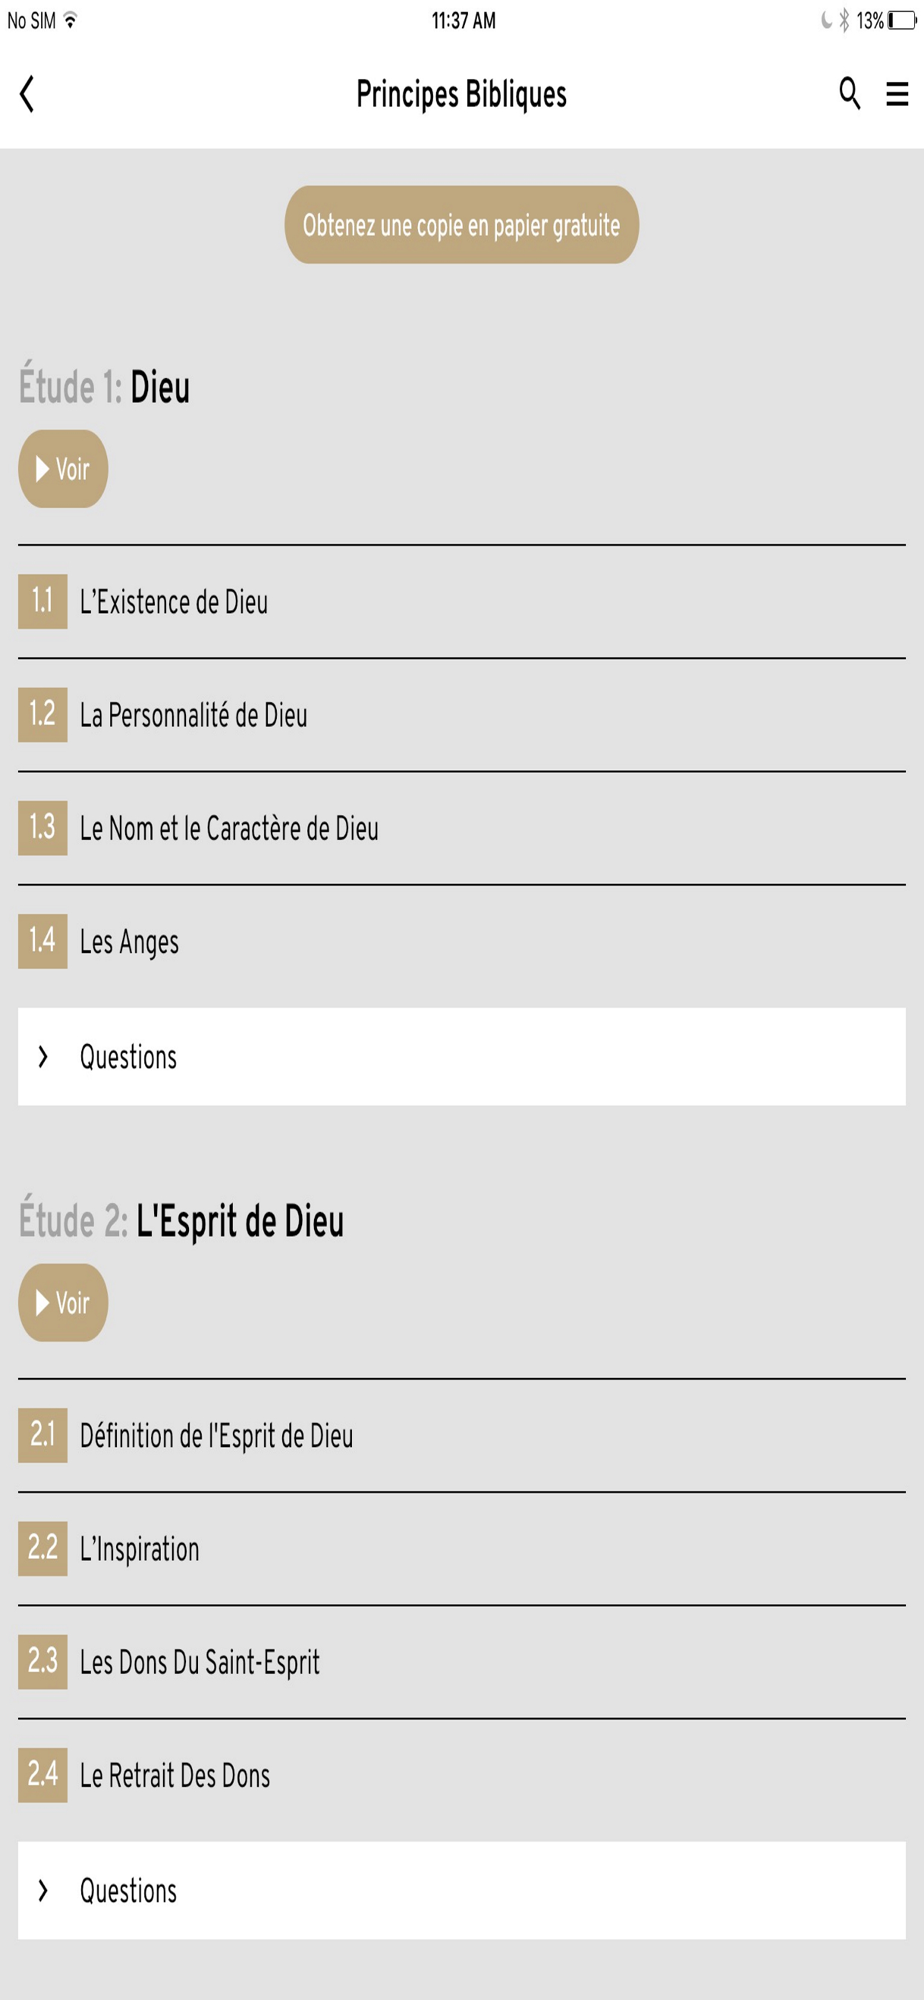Tap the 1.3 section number badge
The image size is (924, 2000).
click(x=43, y=828)
